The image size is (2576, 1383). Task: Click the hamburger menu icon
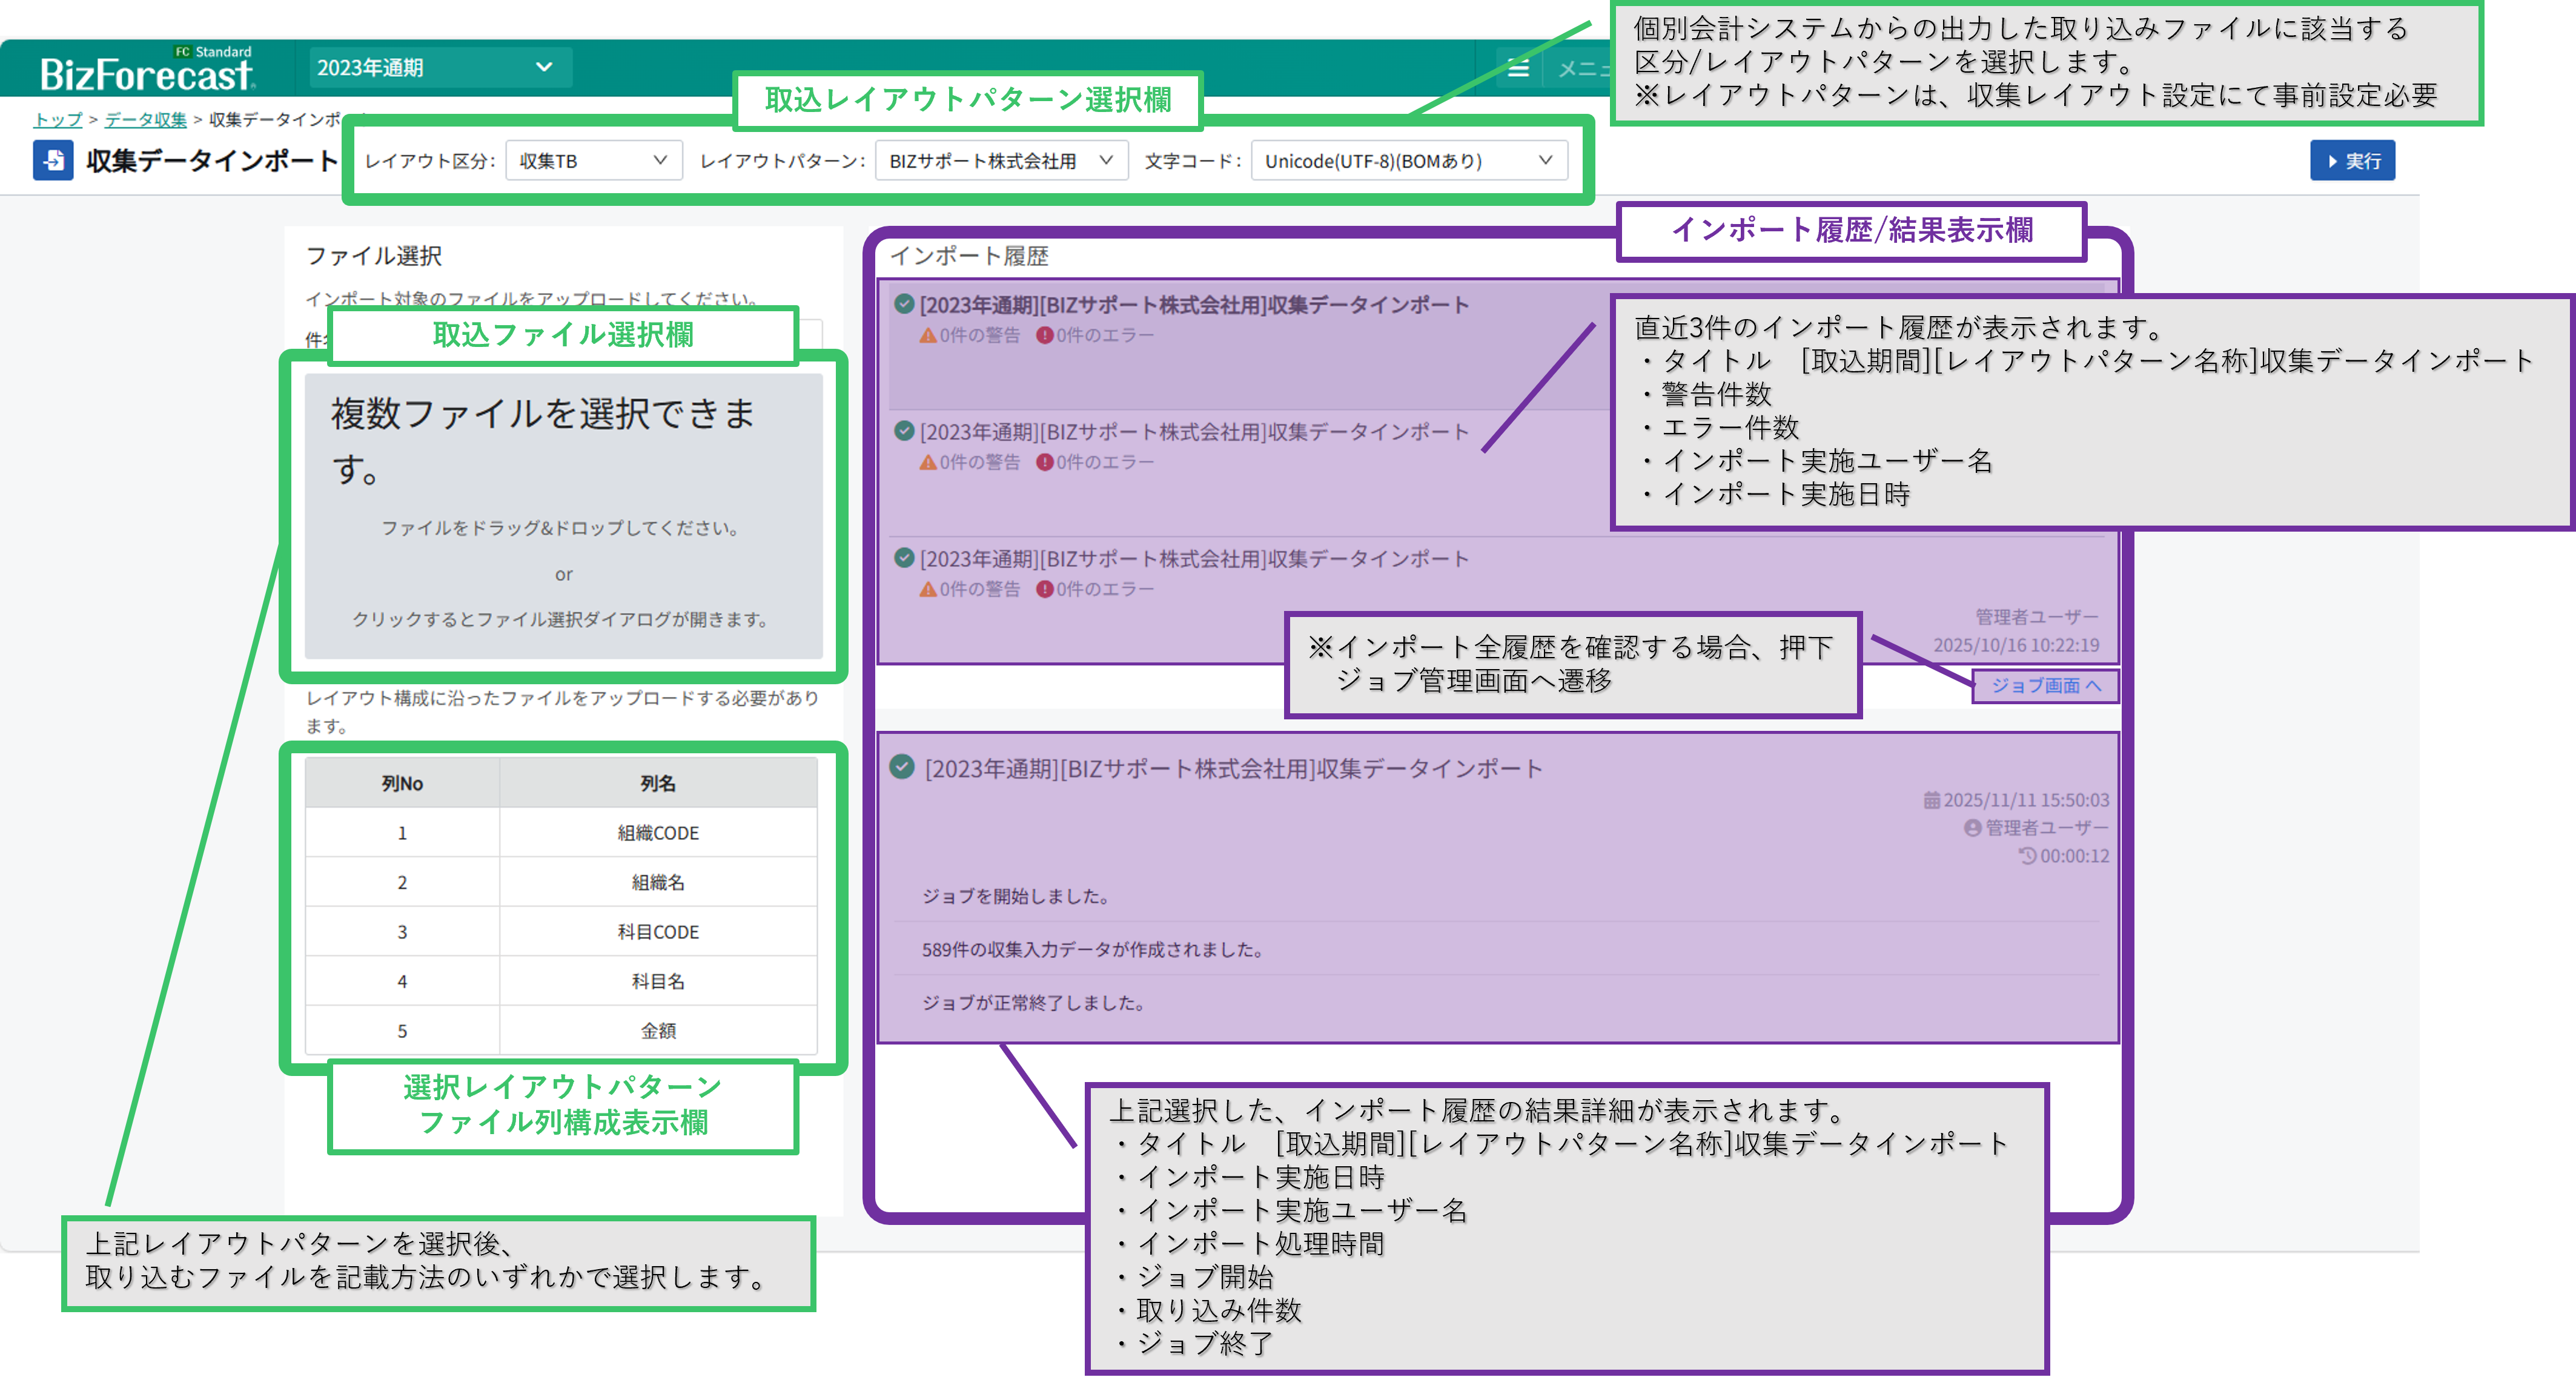1518,68
